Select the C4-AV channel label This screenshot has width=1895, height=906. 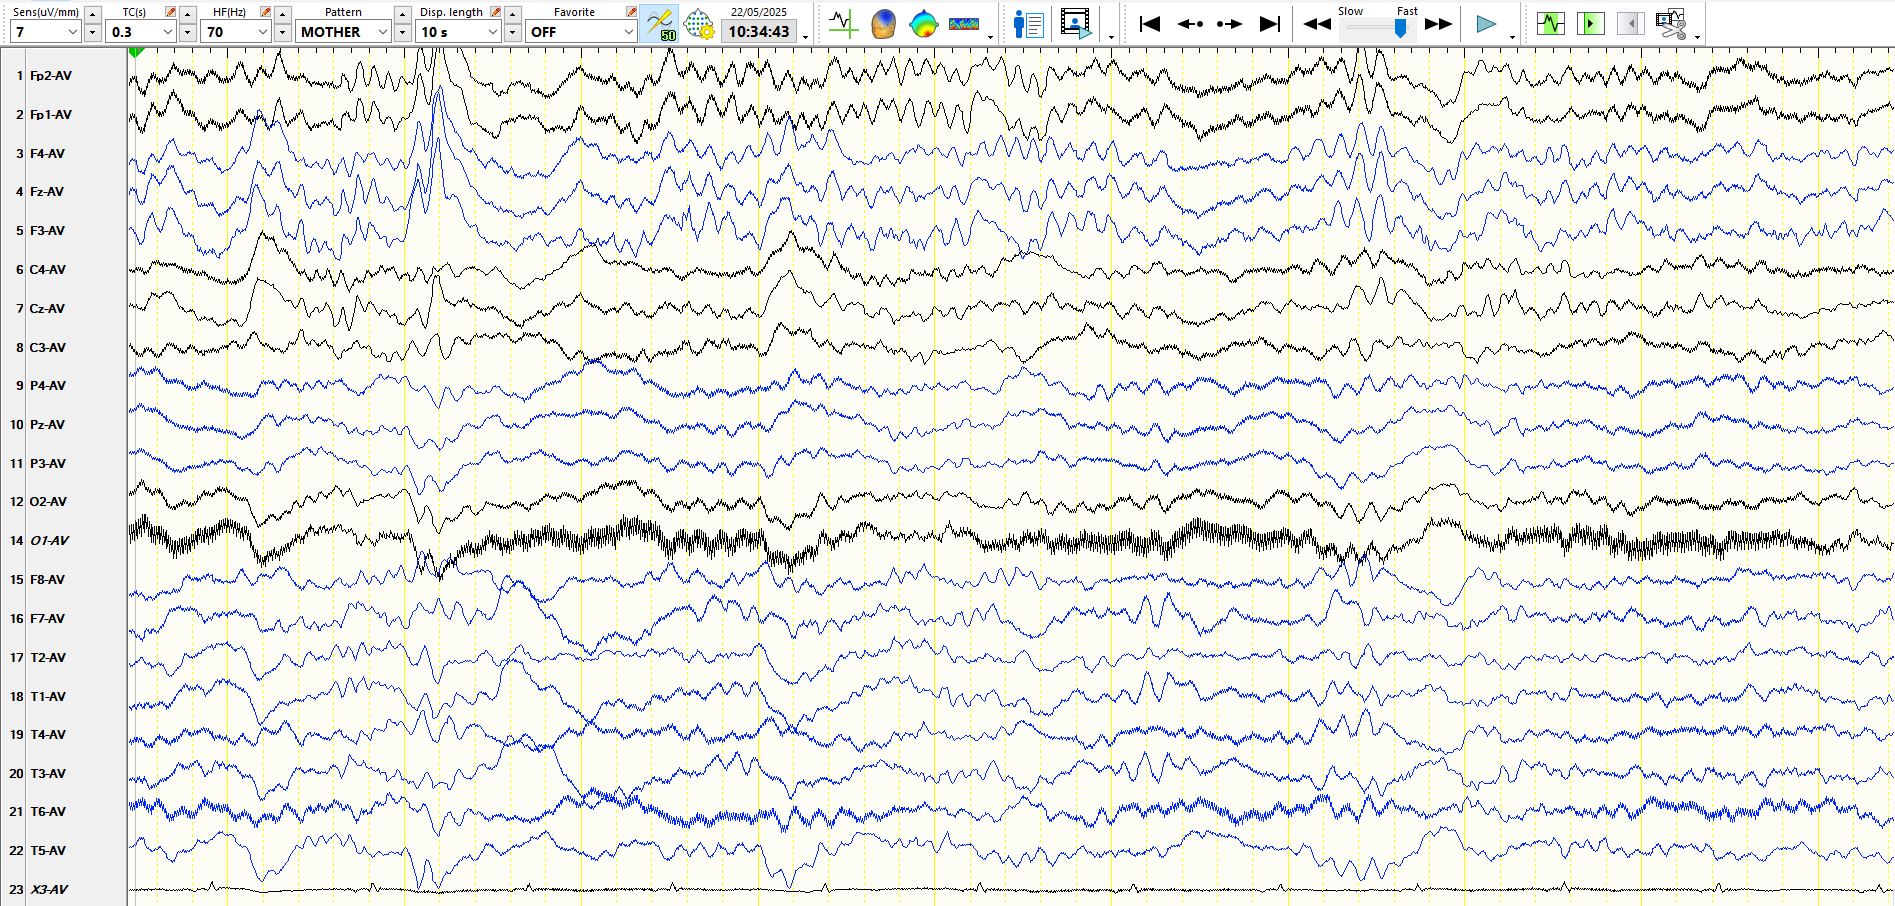click(48, 270)
